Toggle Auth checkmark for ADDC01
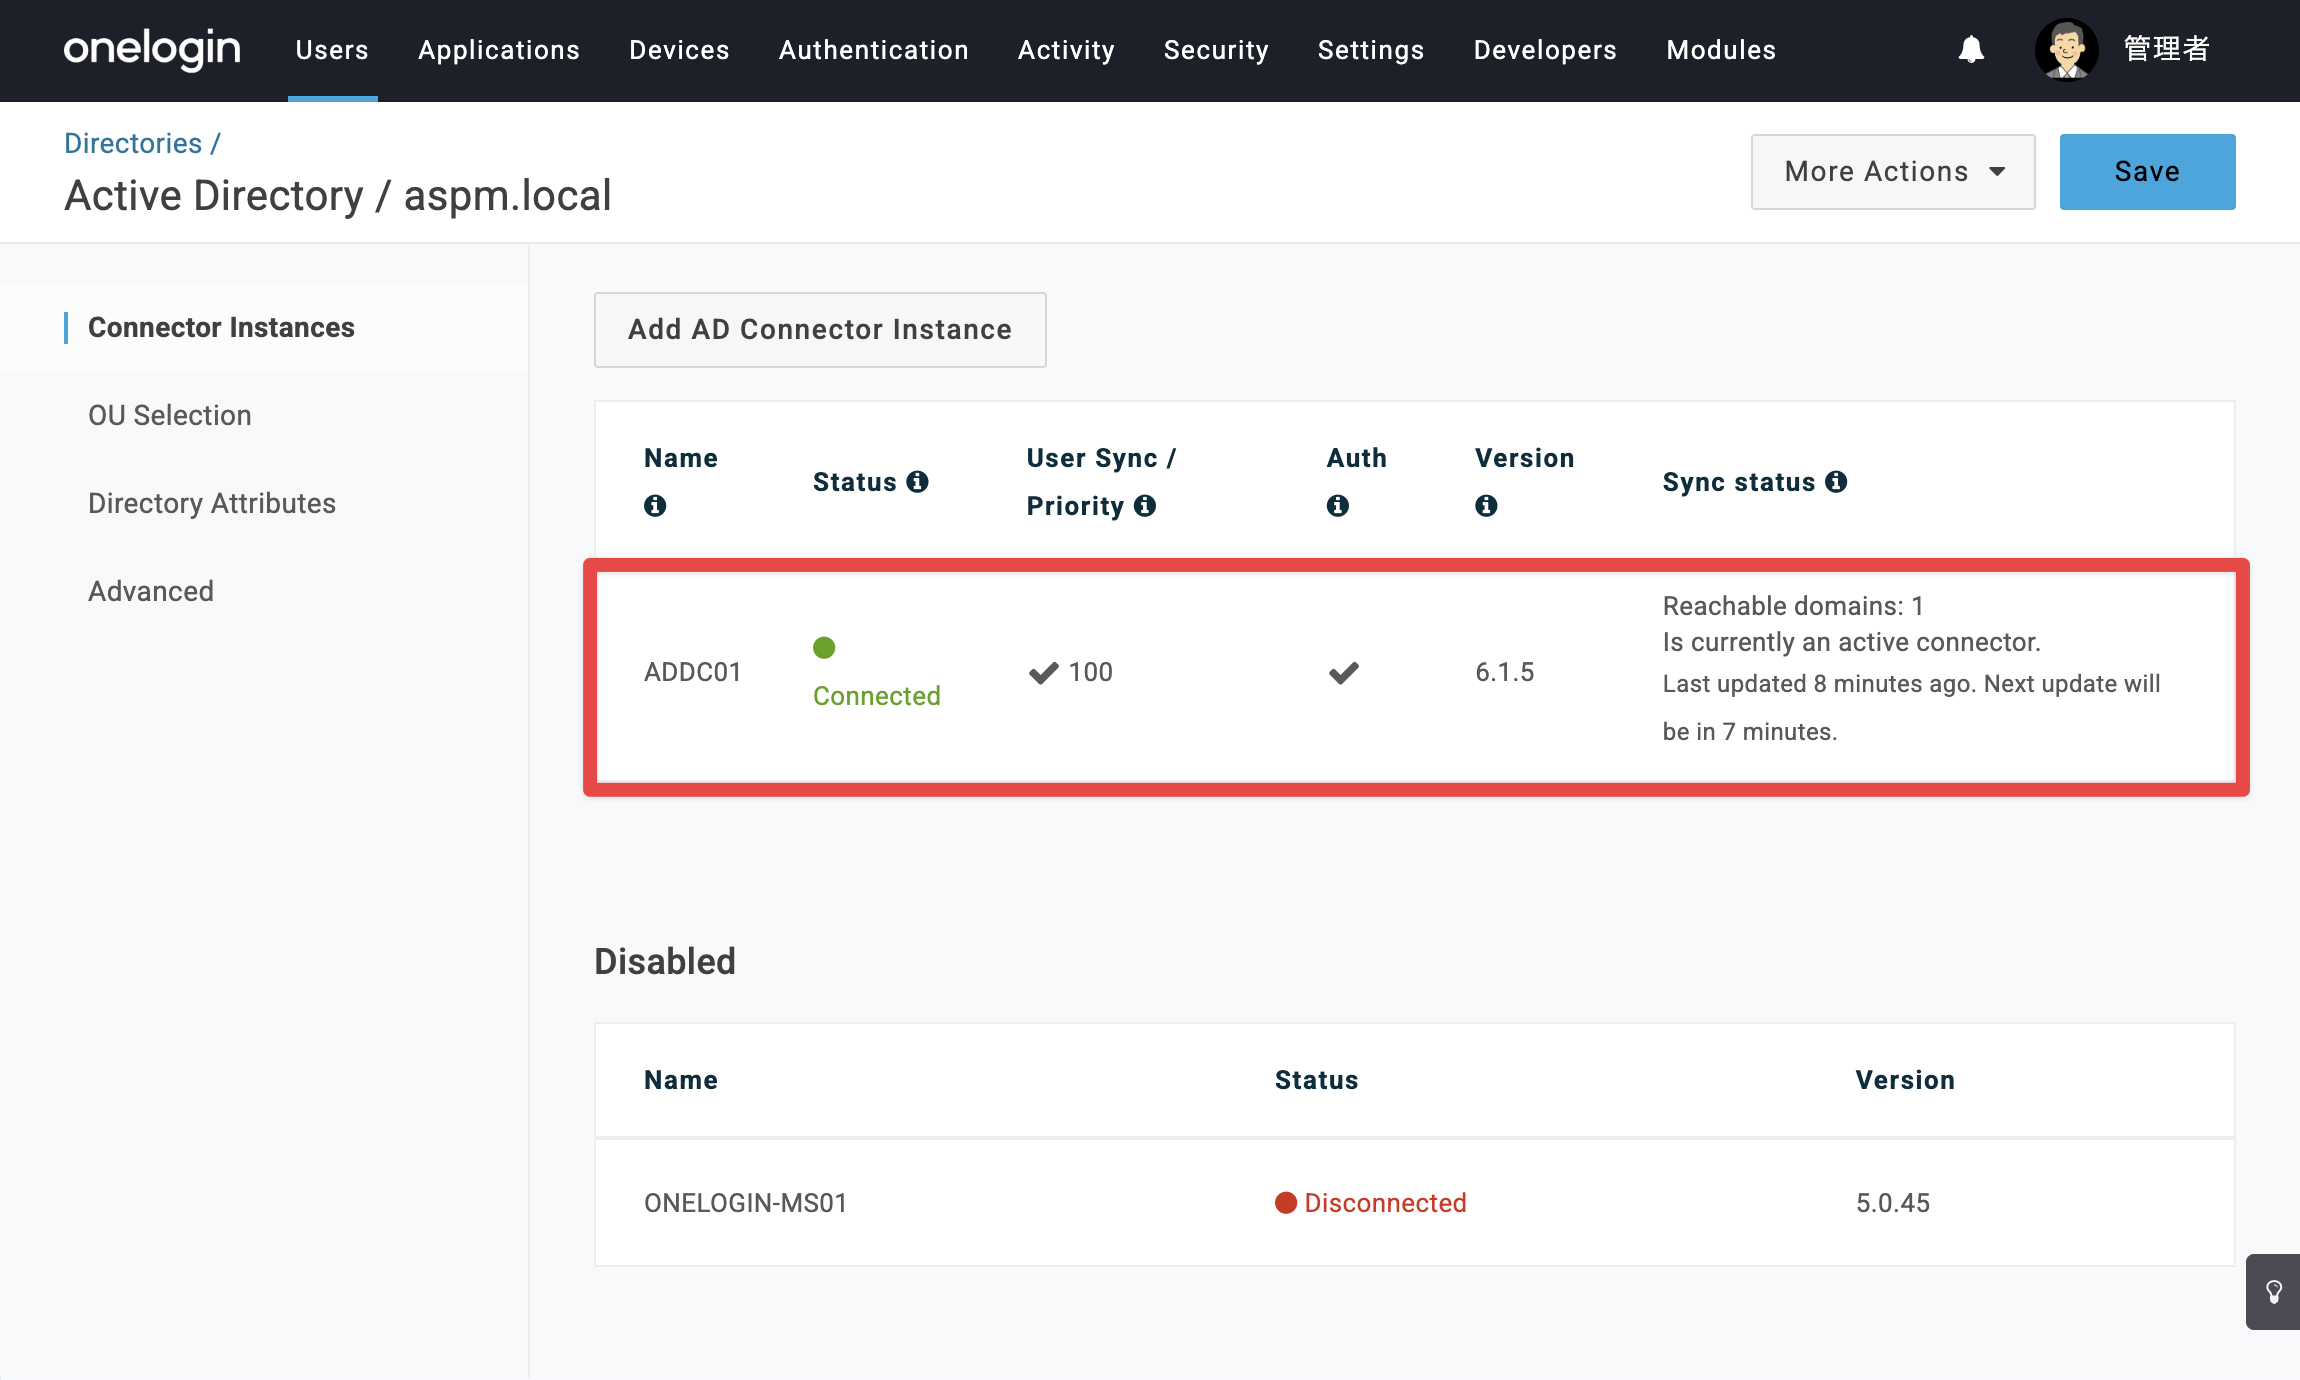2300x1380 pixels. pos(1343,673)
